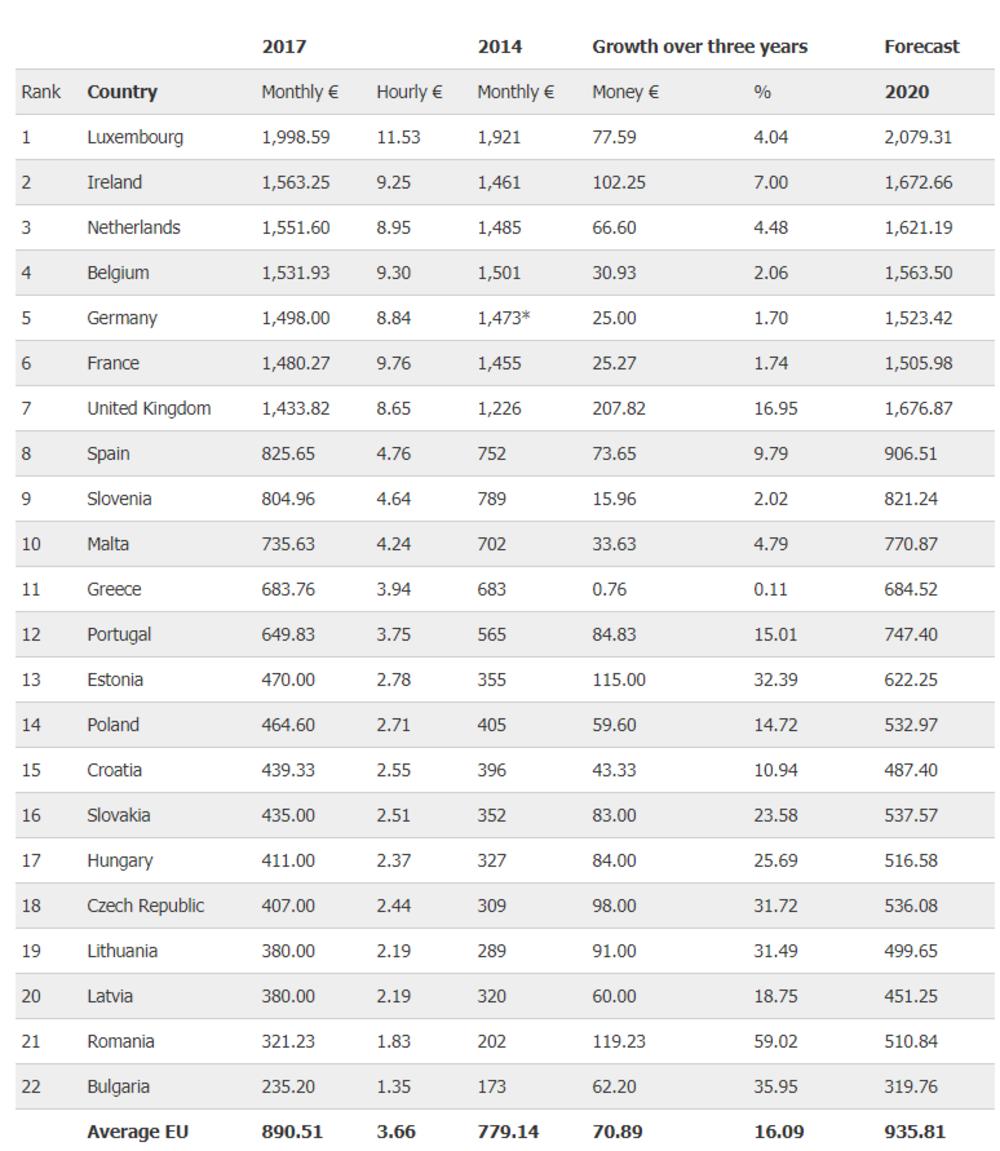Click the Country column header
This screenshot has height=1151, width=1000.
(x=122, y=92)
